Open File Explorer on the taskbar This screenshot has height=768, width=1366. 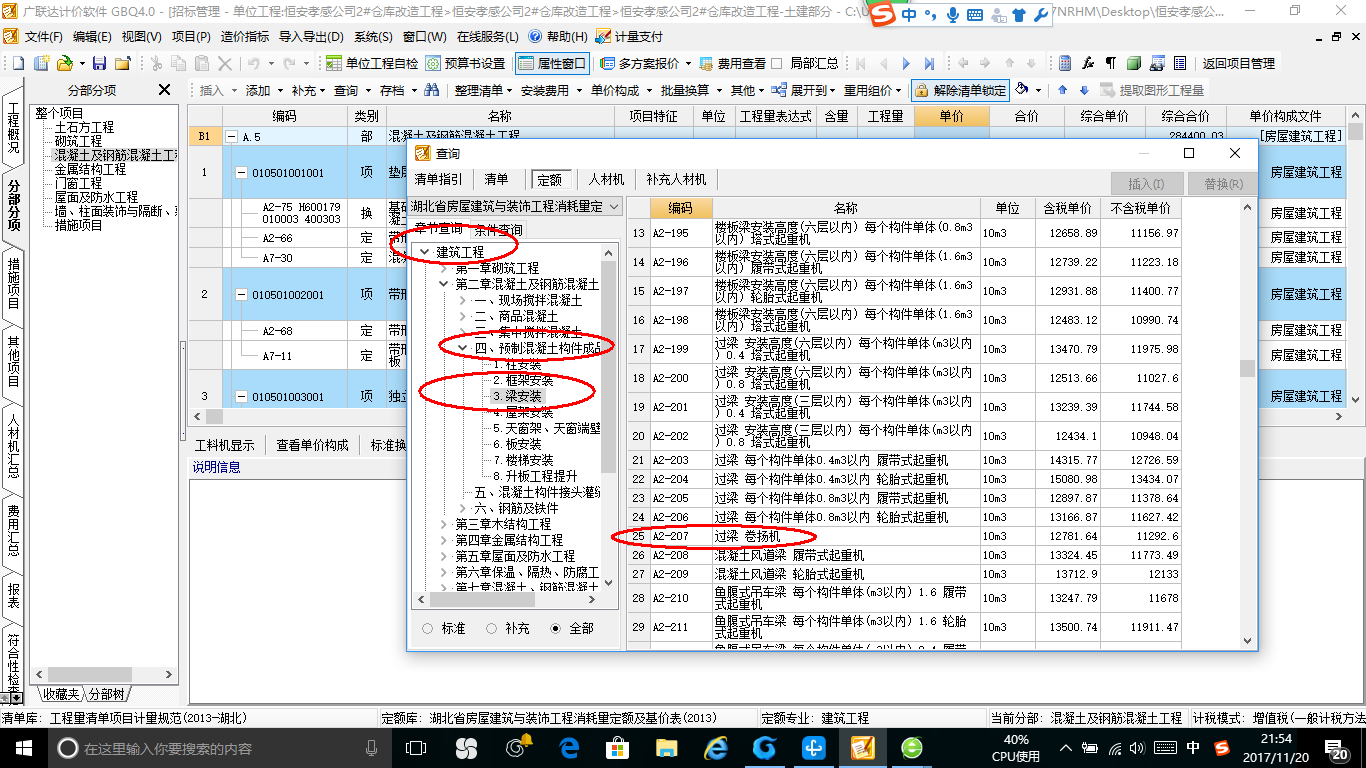[x=666, y=747]
